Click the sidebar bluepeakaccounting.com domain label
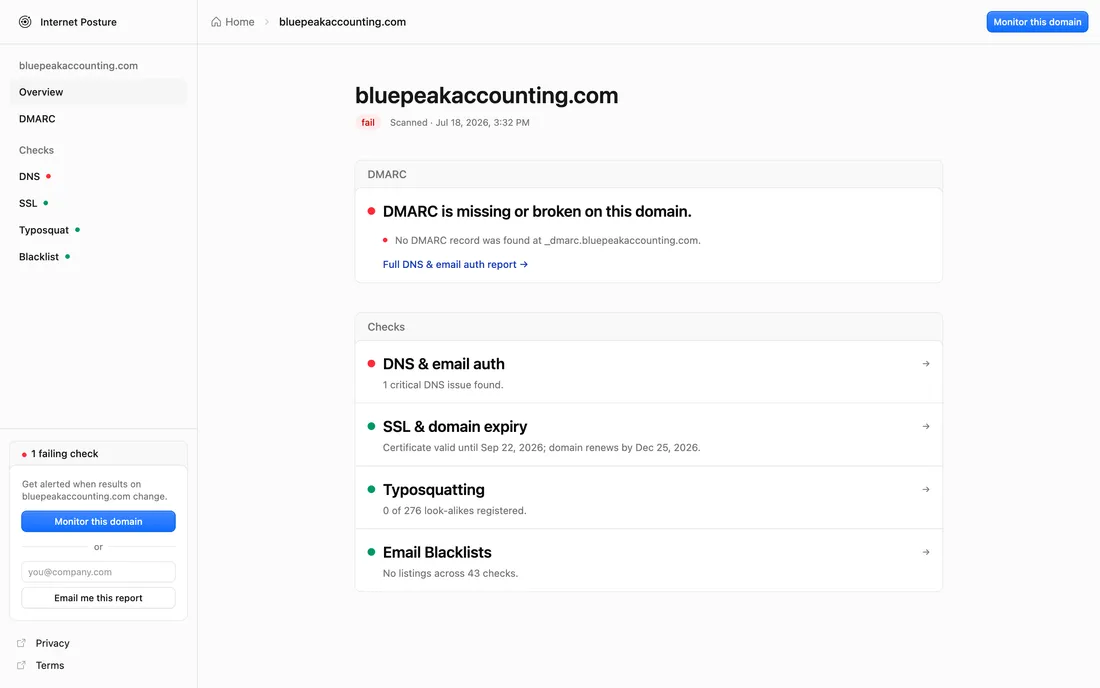The width and height of the screenshot is (1100, 688). pos(78,65)
